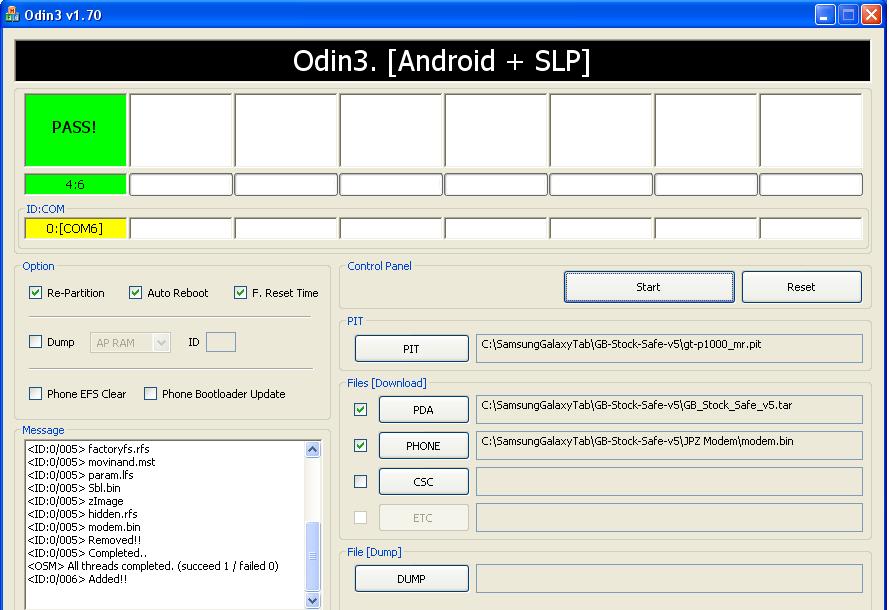Uncheck the PDA file checkbox
The height and width of the screenshot is (610, 889).
(360, 409)
